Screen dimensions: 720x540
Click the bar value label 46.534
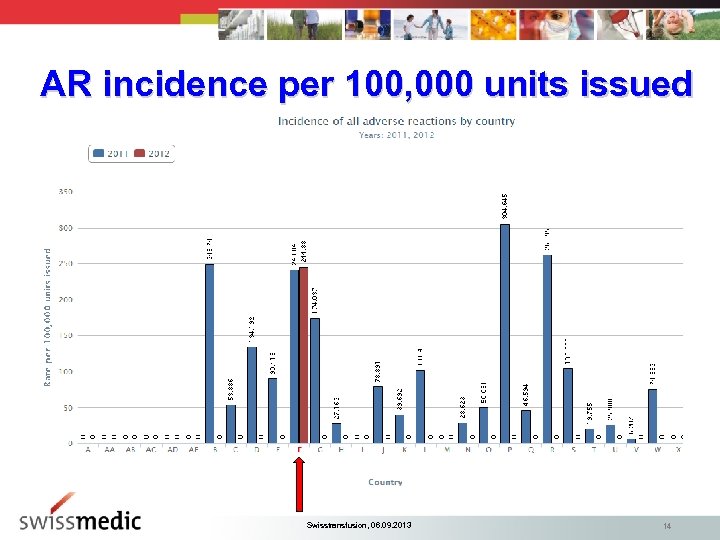click(526, 395)
